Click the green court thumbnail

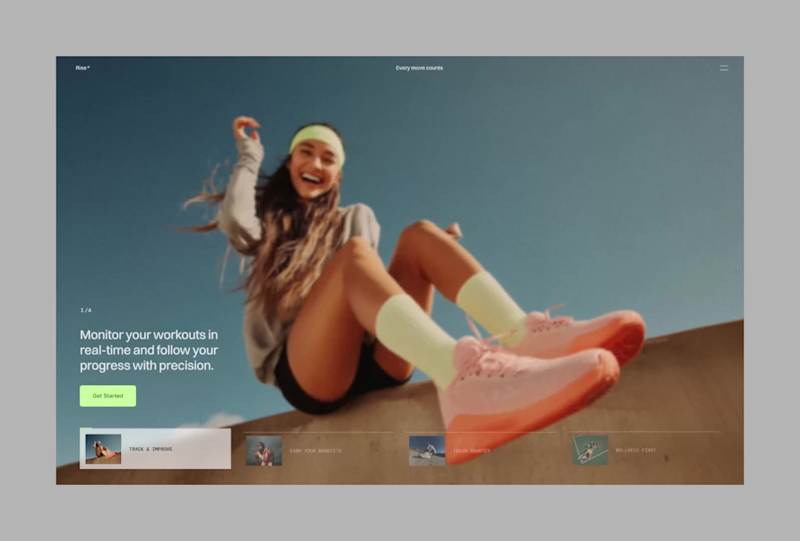[590, 450]
